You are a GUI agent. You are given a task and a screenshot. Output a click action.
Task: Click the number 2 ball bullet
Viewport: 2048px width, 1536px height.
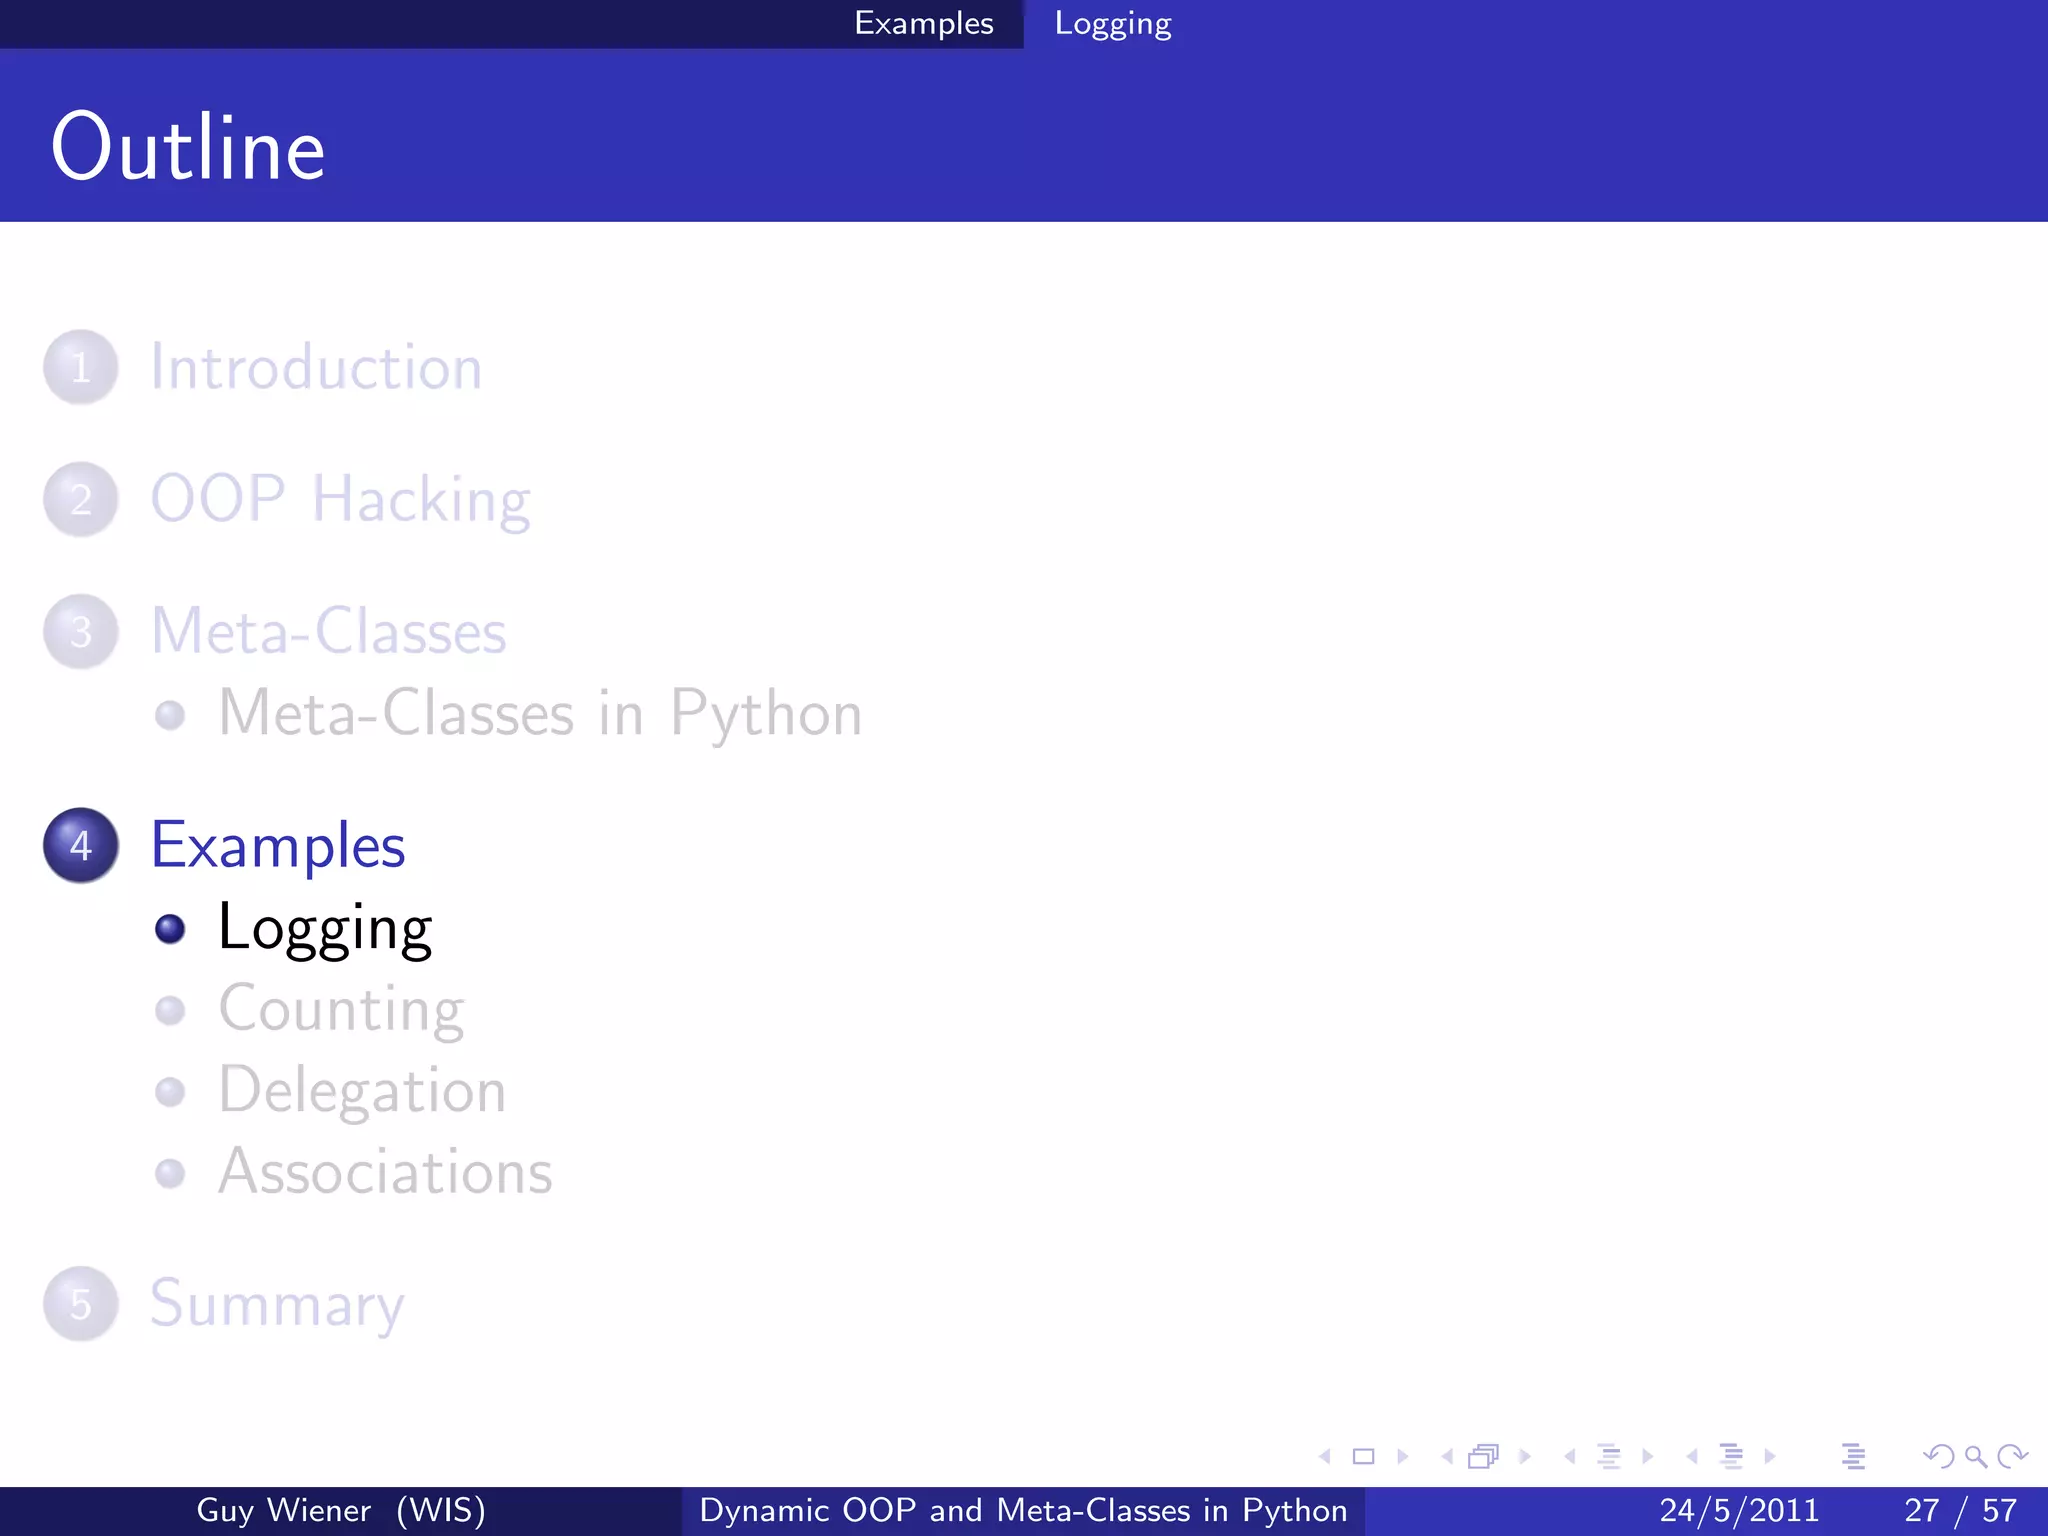[81, 499]
